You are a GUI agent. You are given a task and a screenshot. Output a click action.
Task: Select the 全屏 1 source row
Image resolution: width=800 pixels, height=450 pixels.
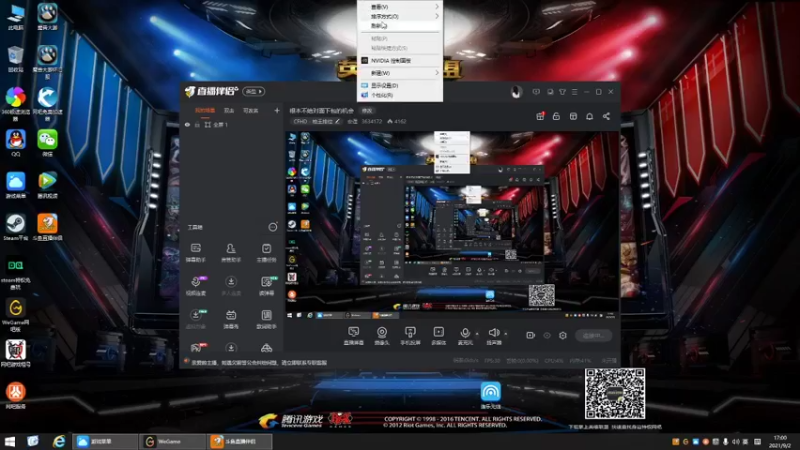[x=232, y=124]
